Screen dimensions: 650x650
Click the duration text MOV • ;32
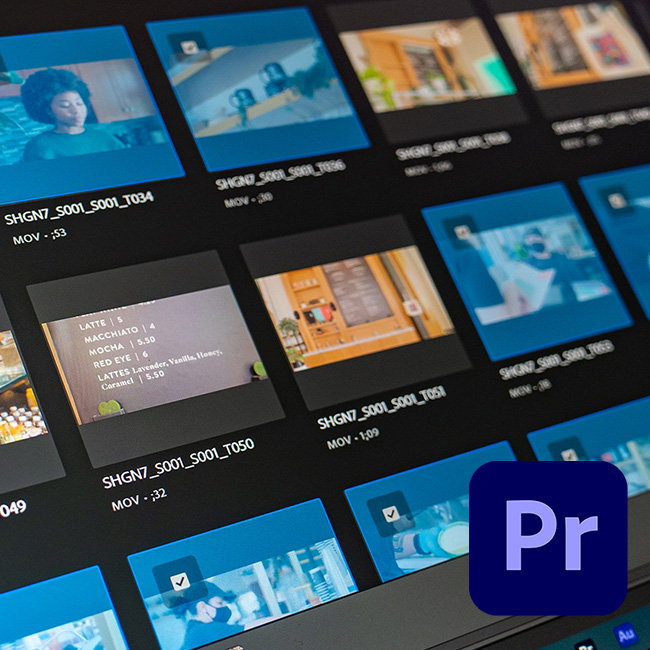(x=139, y=500)
